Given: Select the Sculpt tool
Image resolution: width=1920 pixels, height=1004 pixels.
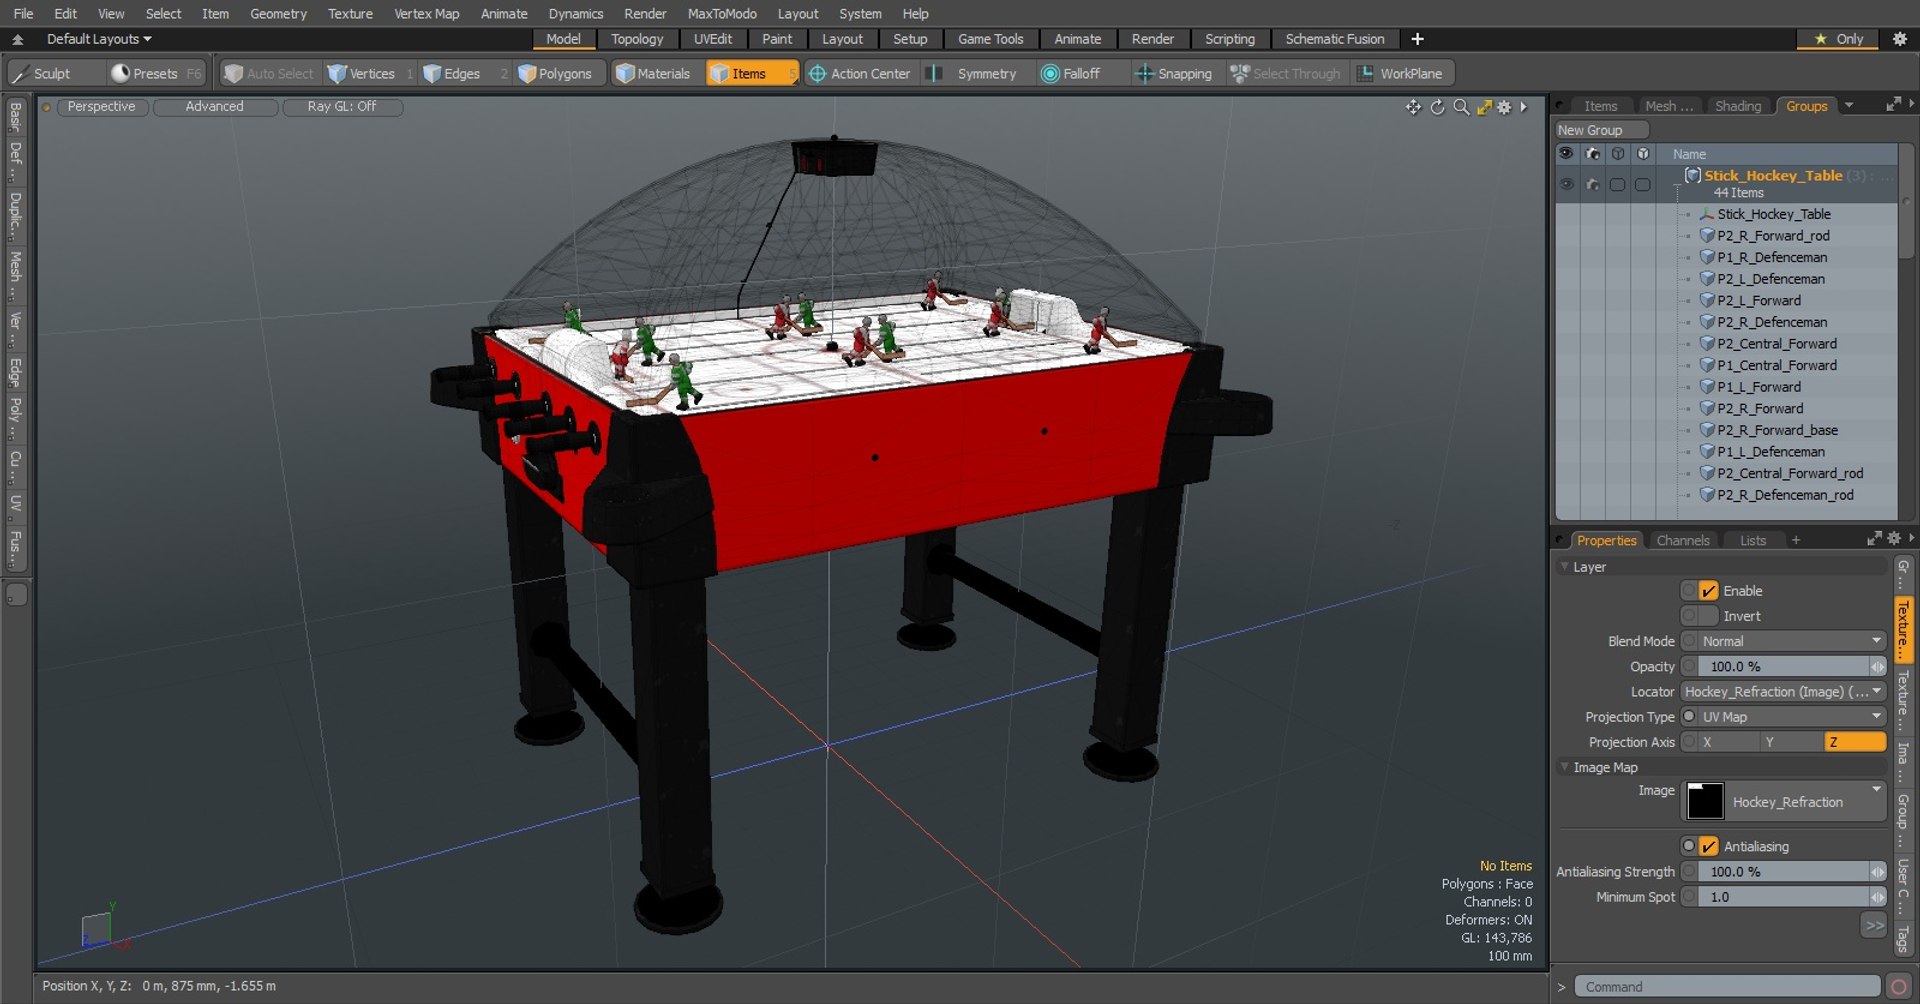Looking at the screenshot, I should (54, 74).
